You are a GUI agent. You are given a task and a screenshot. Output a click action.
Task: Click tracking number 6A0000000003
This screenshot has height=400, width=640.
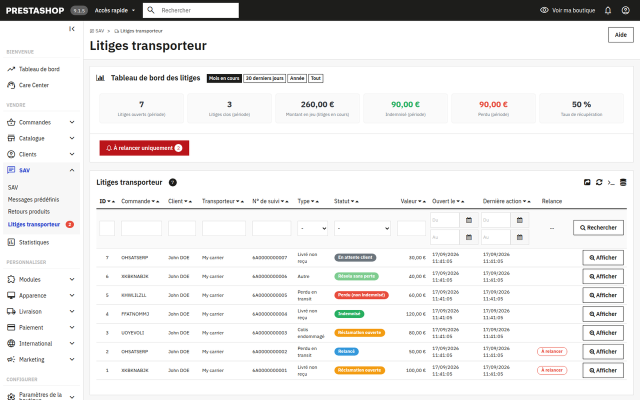click(x=270, y=333)
